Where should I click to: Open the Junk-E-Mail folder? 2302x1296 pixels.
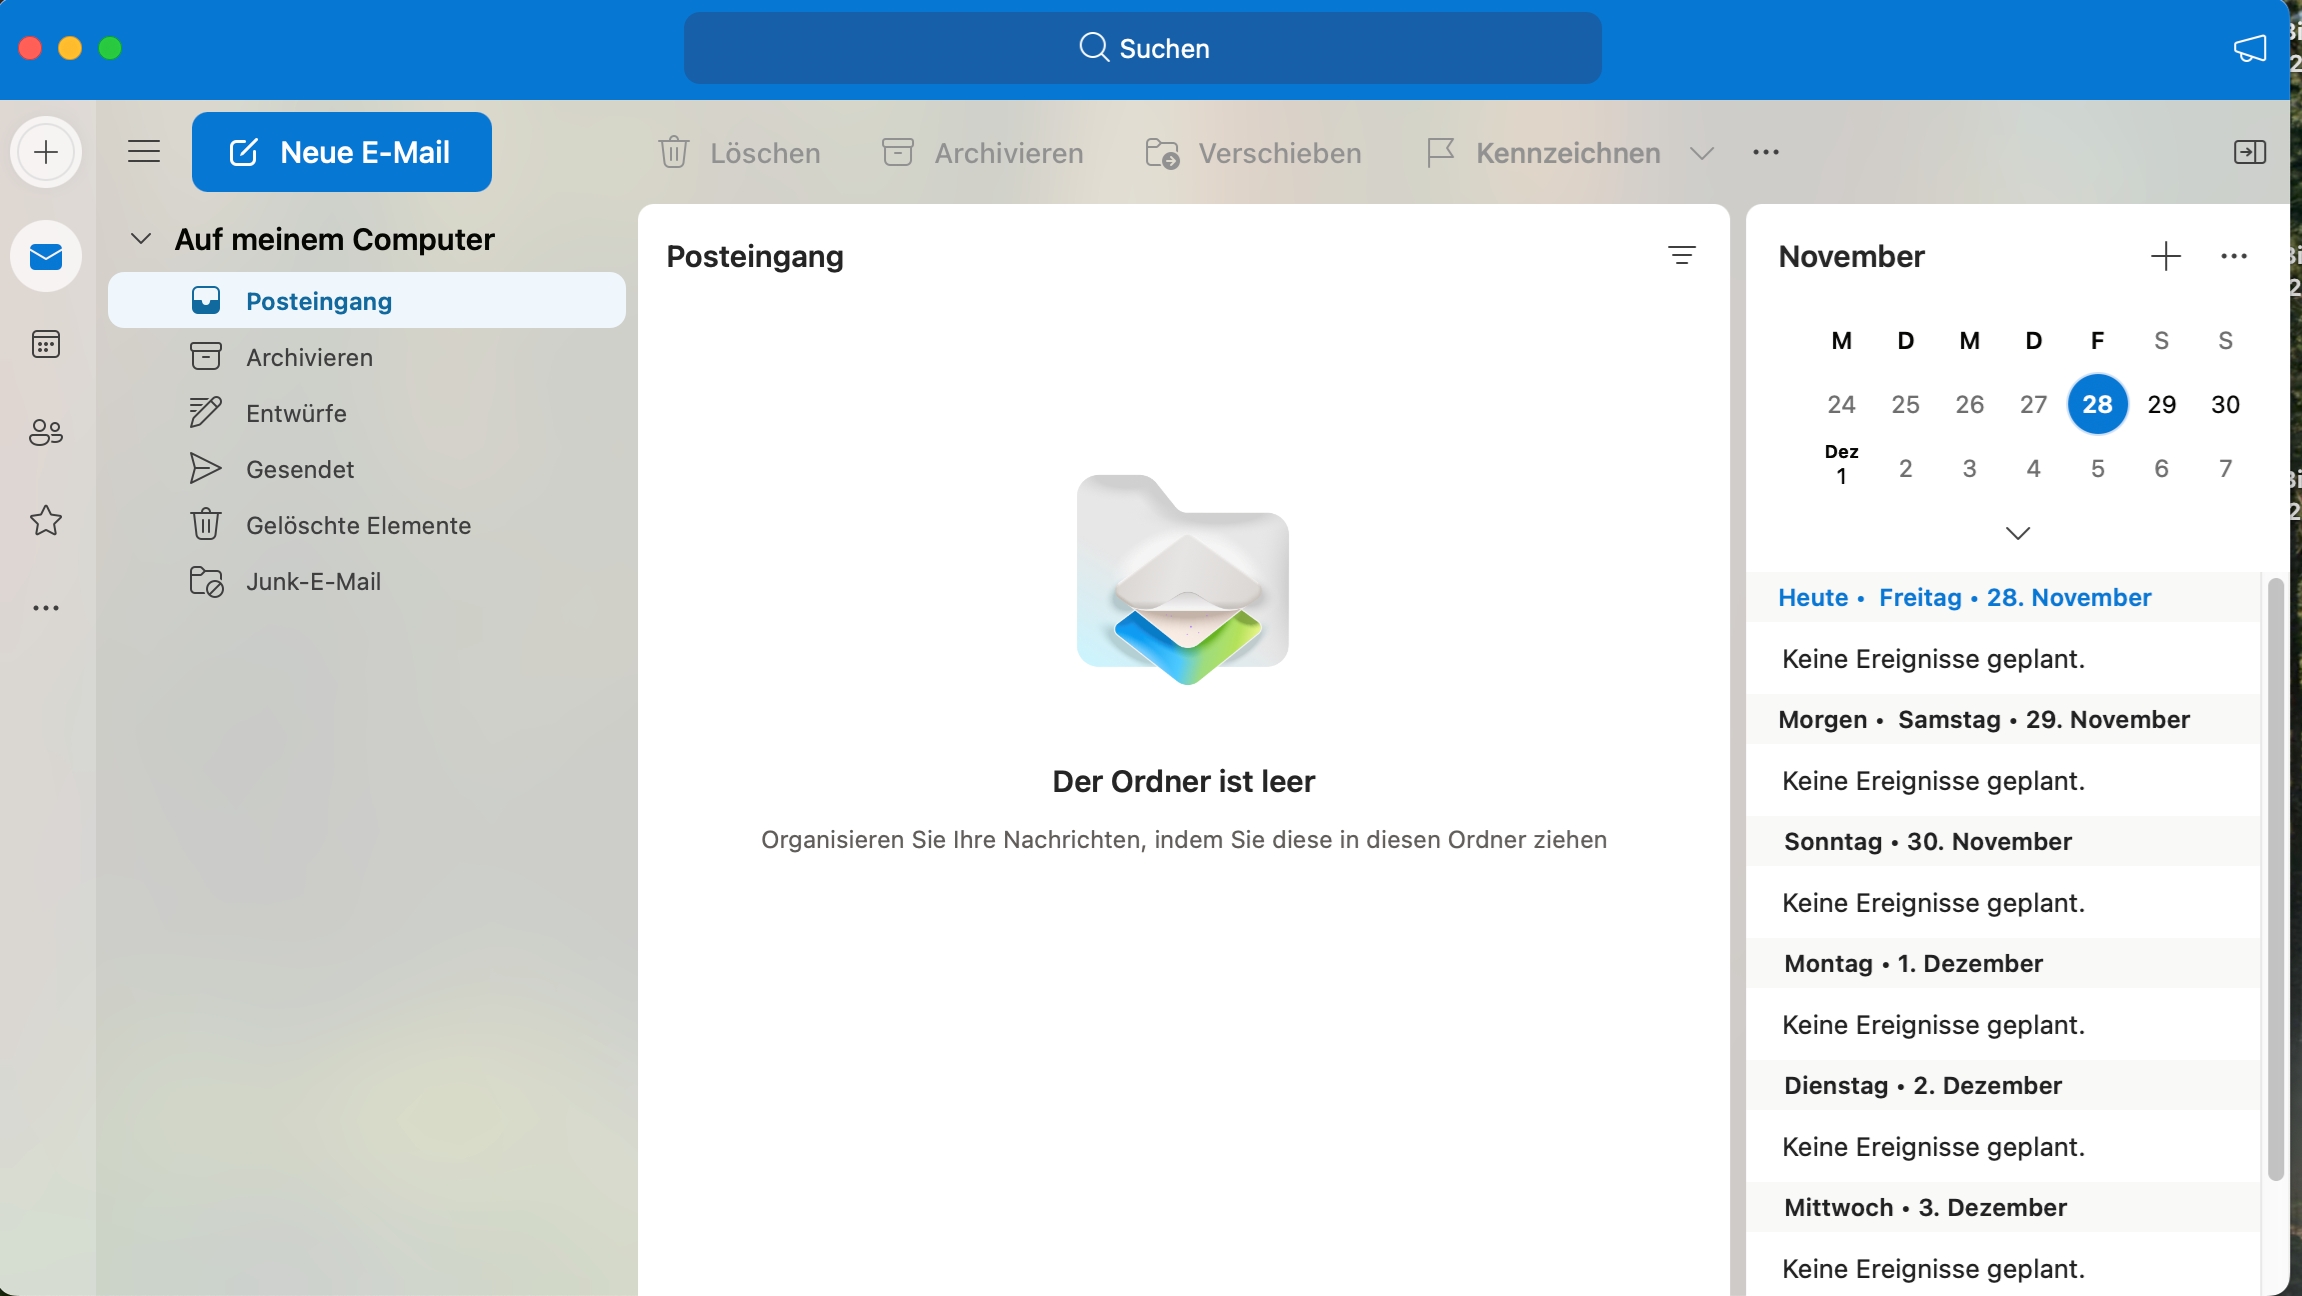click(x=313, y=581)
